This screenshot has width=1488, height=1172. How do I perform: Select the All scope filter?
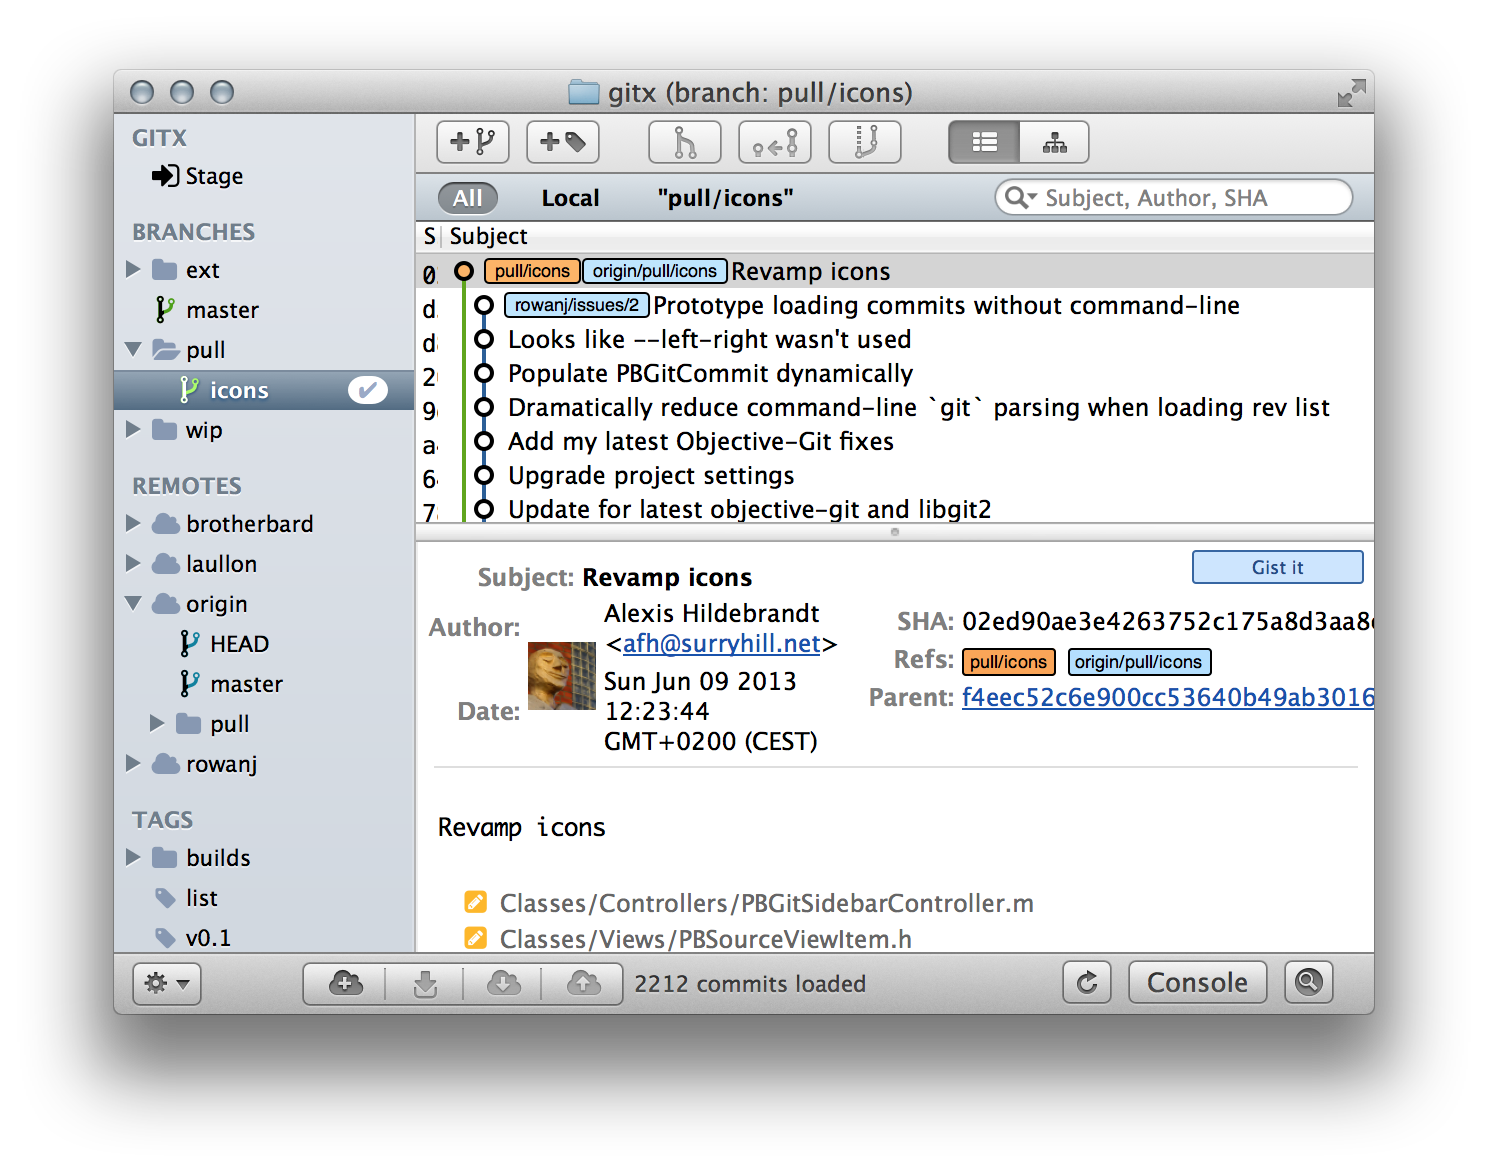[x=467, y=198]
